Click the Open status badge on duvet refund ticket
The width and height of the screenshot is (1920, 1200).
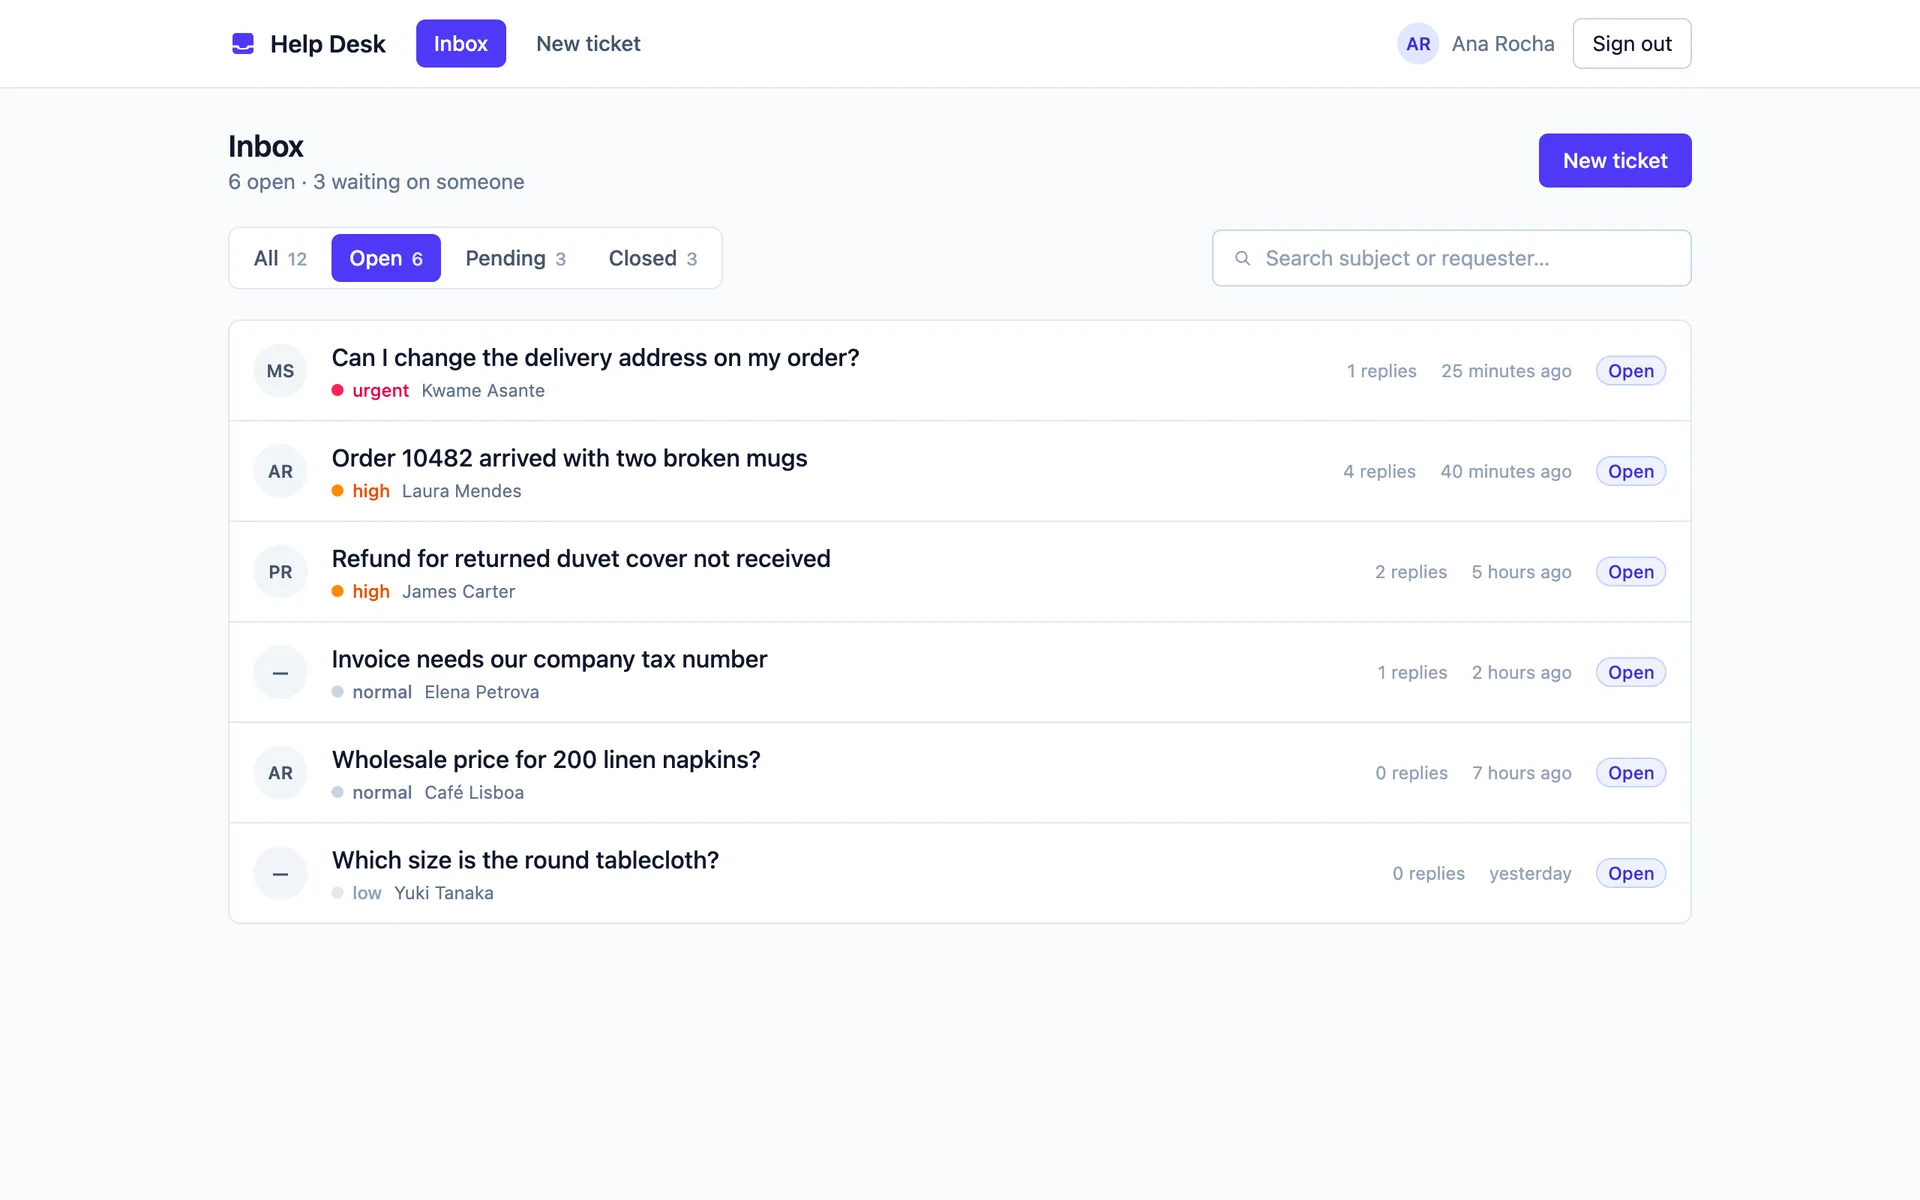pos(1631,572)
